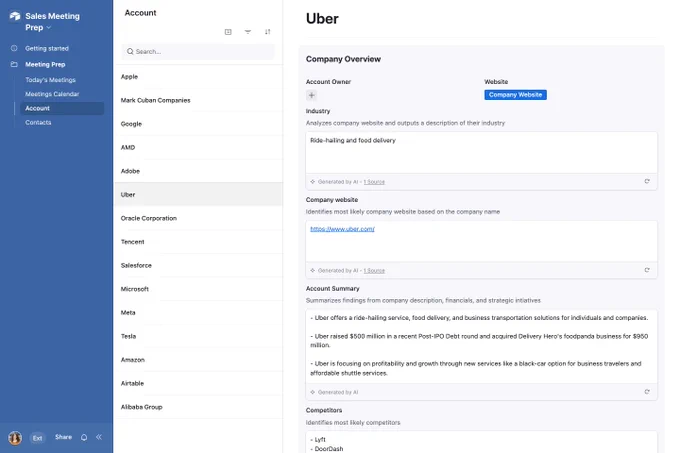Click the user avatar at bottom left
Image resolution: width=680 pixels, height=453 pixels.
(x=15, y=438)
